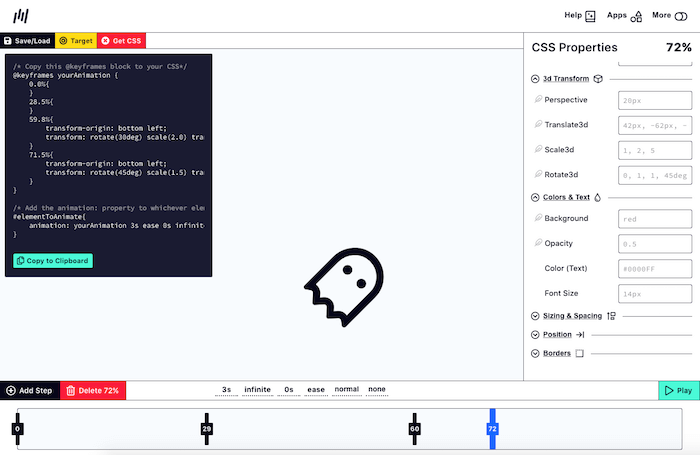Click the feather icon beside Rotate3d
Viewport: 700px width, 455px height.
[537, 175]
